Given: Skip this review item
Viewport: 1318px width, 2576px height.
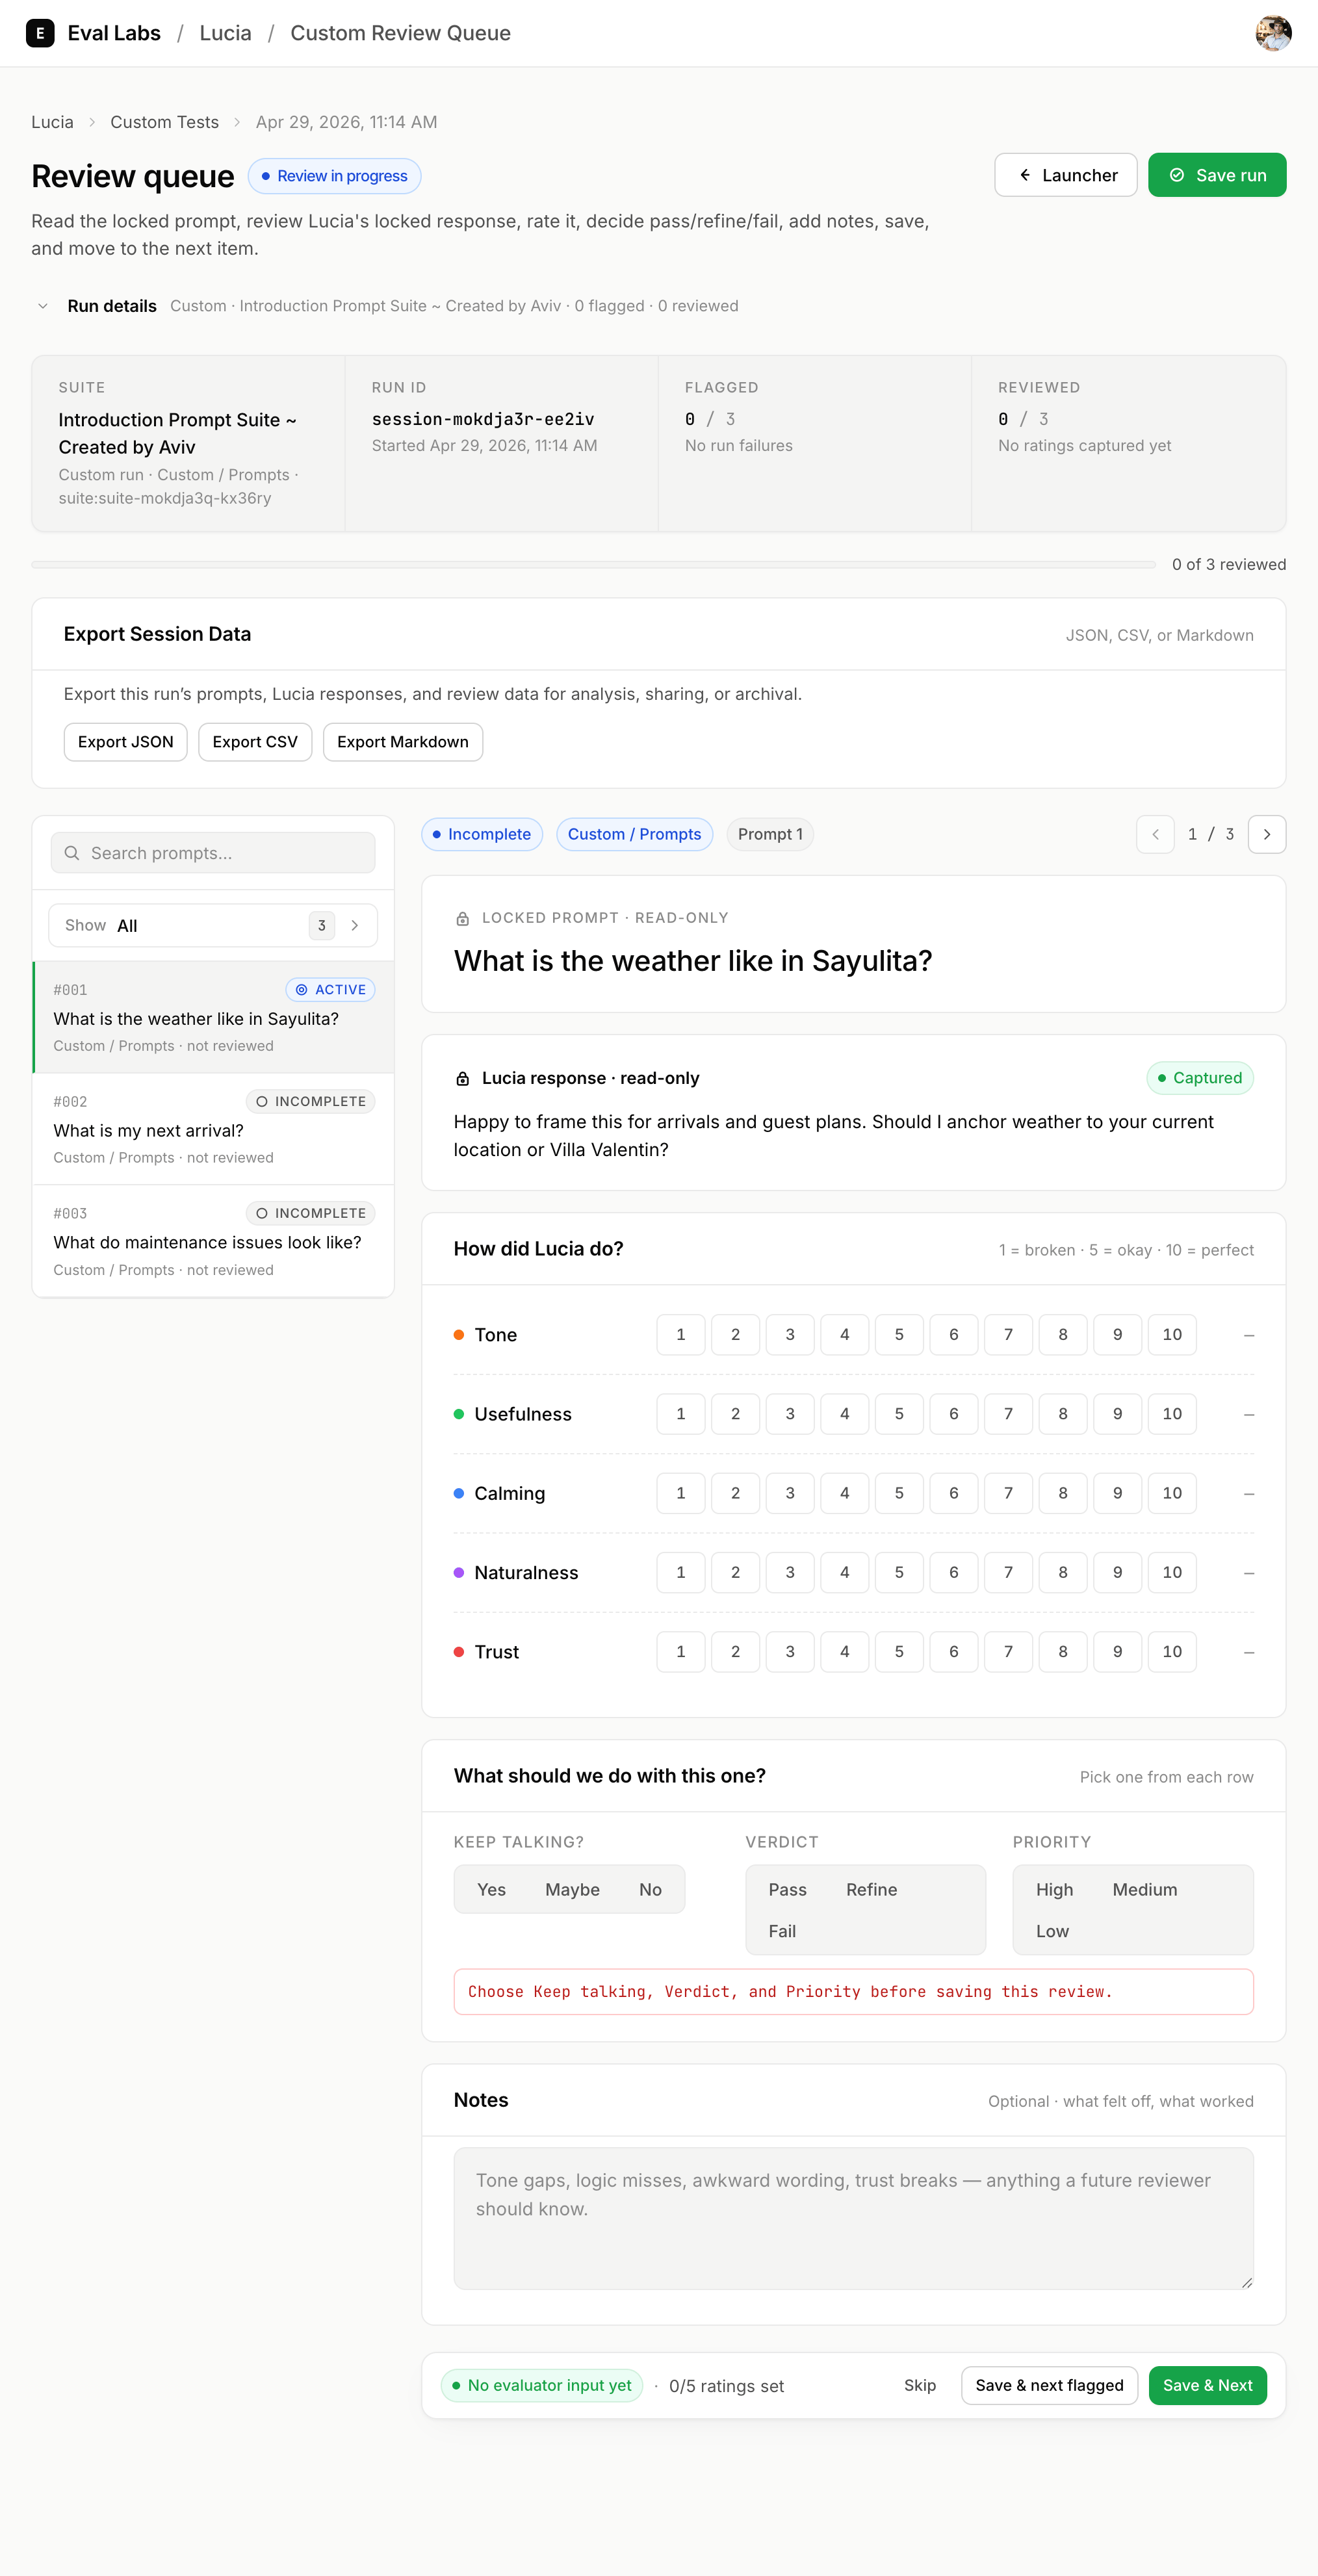Looking at the screenshot, I should point(920,2385).
